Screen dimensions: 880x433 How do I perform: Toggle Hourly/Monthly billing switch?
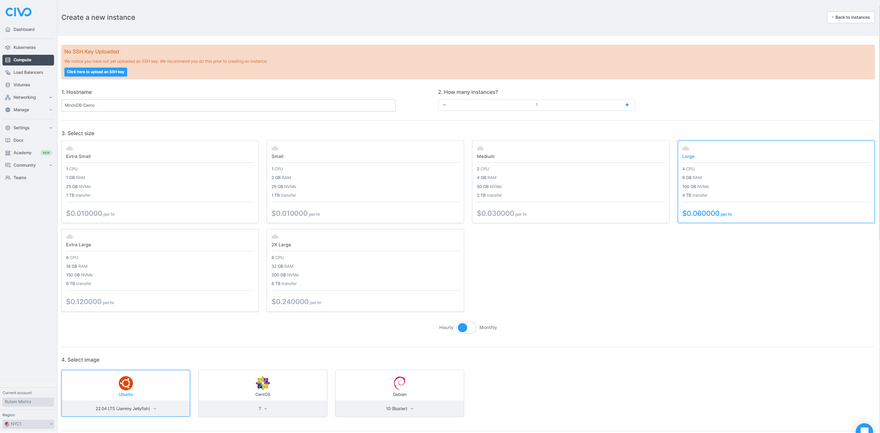tap(463, 328)
